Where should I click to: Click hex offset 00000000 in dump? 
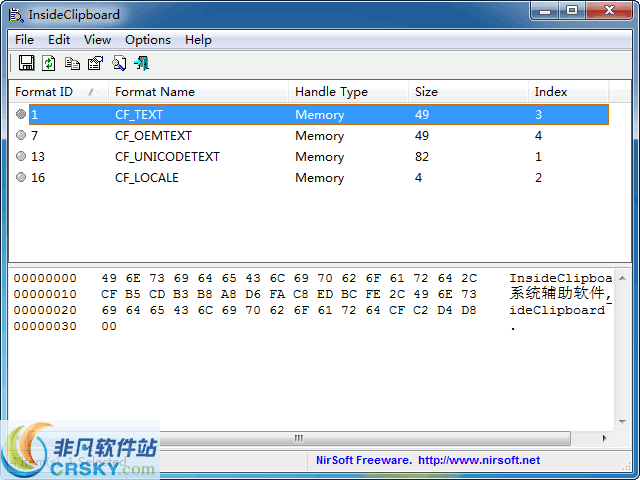pyautogui.click(x=45, y=278)
